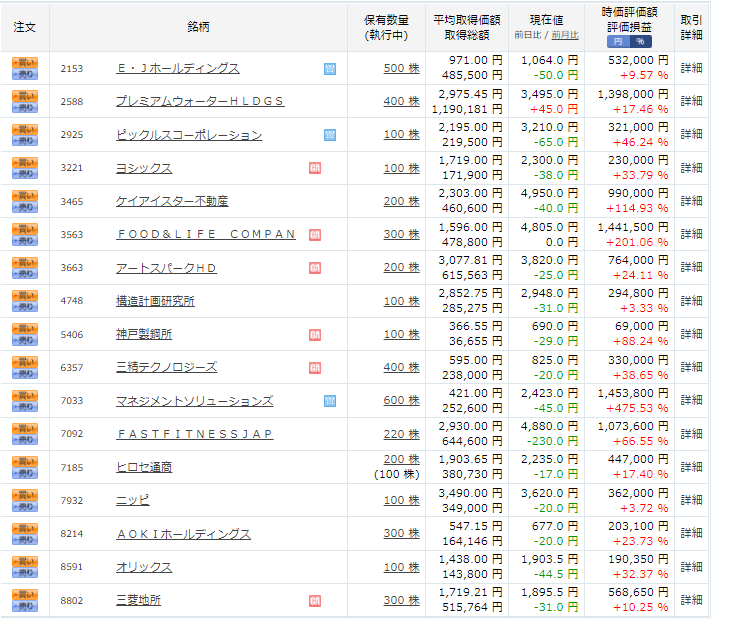Open the AOKIホールディングス stock link
Screen dimensions: 731x619
tap(183, 534)
